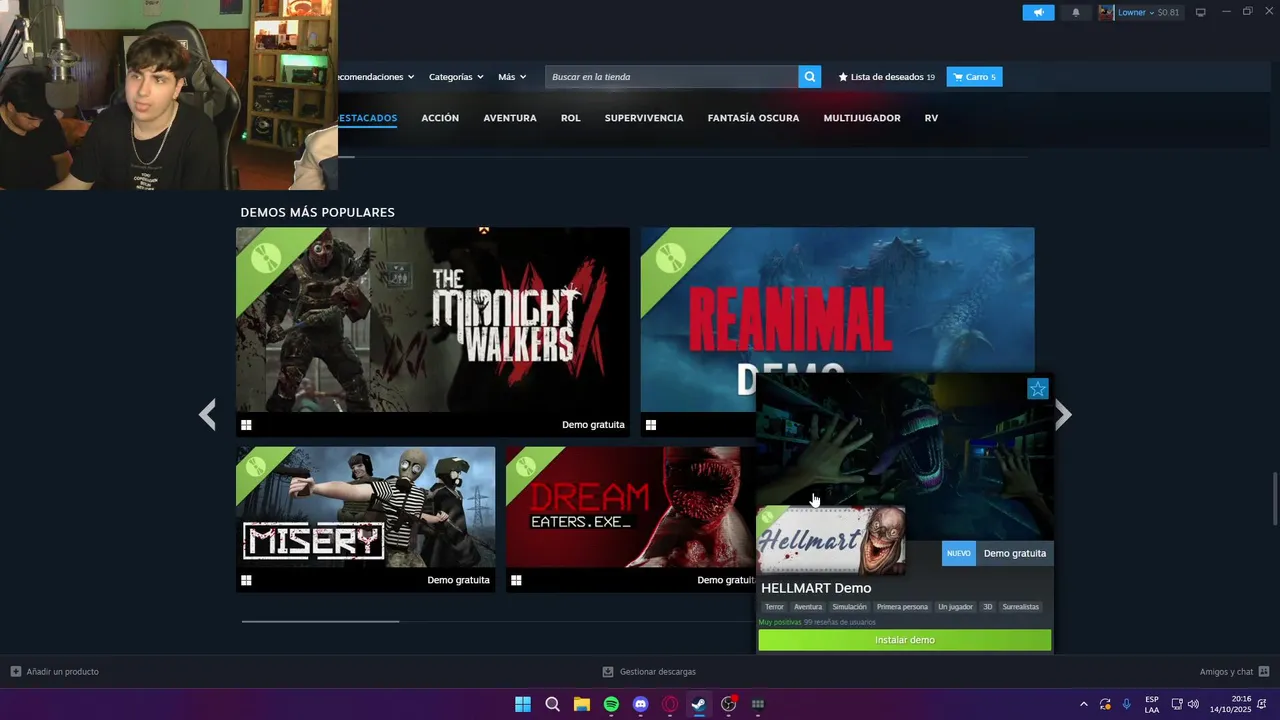This screenshot has height=720, width=1280.
Task: Click the Lowner profile avatar
Action: (x=1106, y=12)
